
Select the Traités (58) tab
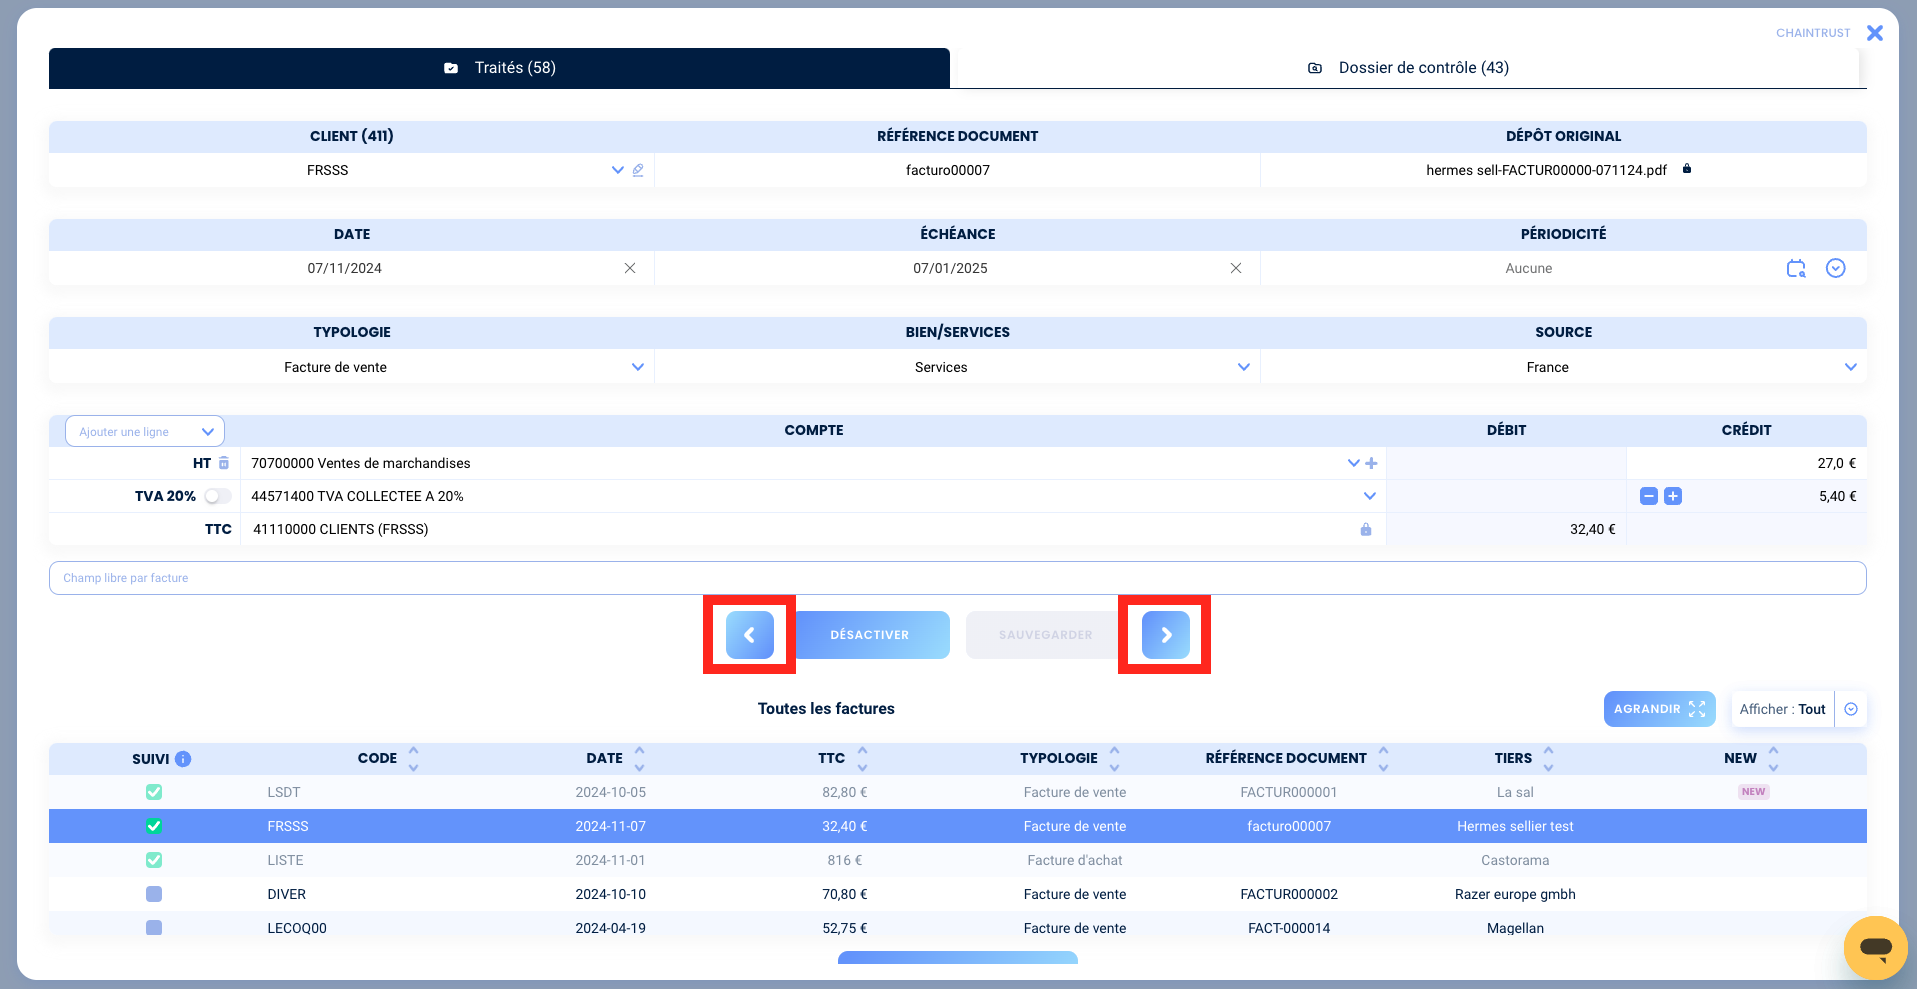[x=499, y=68]
